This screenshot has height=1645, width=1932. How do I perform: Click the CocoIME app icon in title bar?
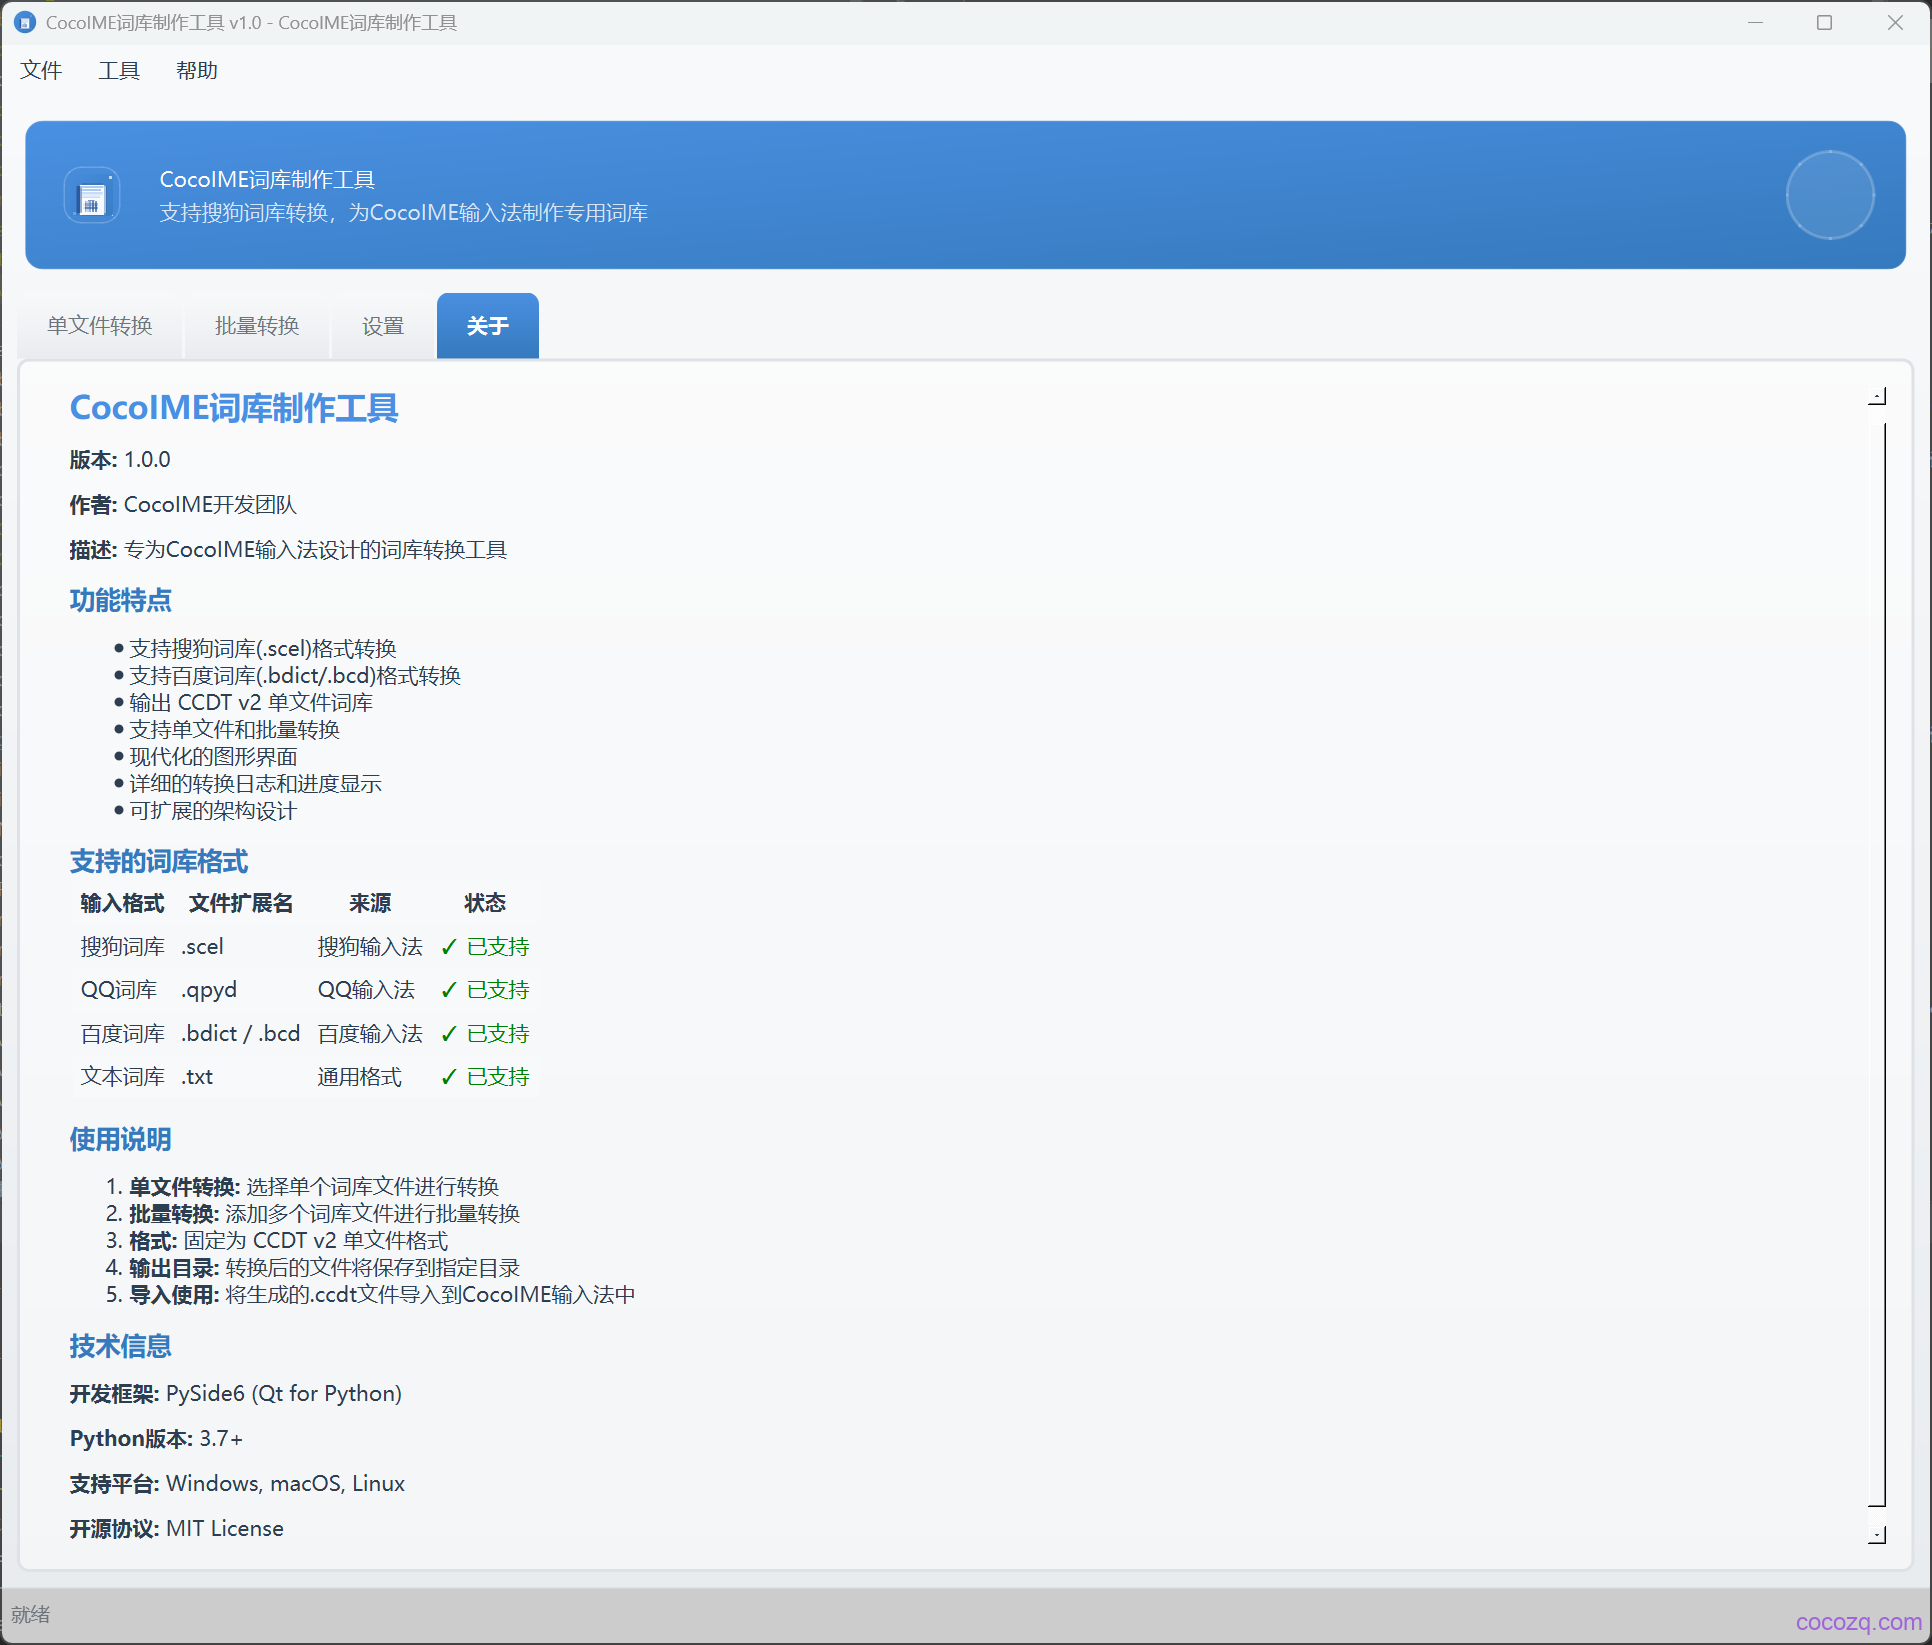(x=25, y=22)
